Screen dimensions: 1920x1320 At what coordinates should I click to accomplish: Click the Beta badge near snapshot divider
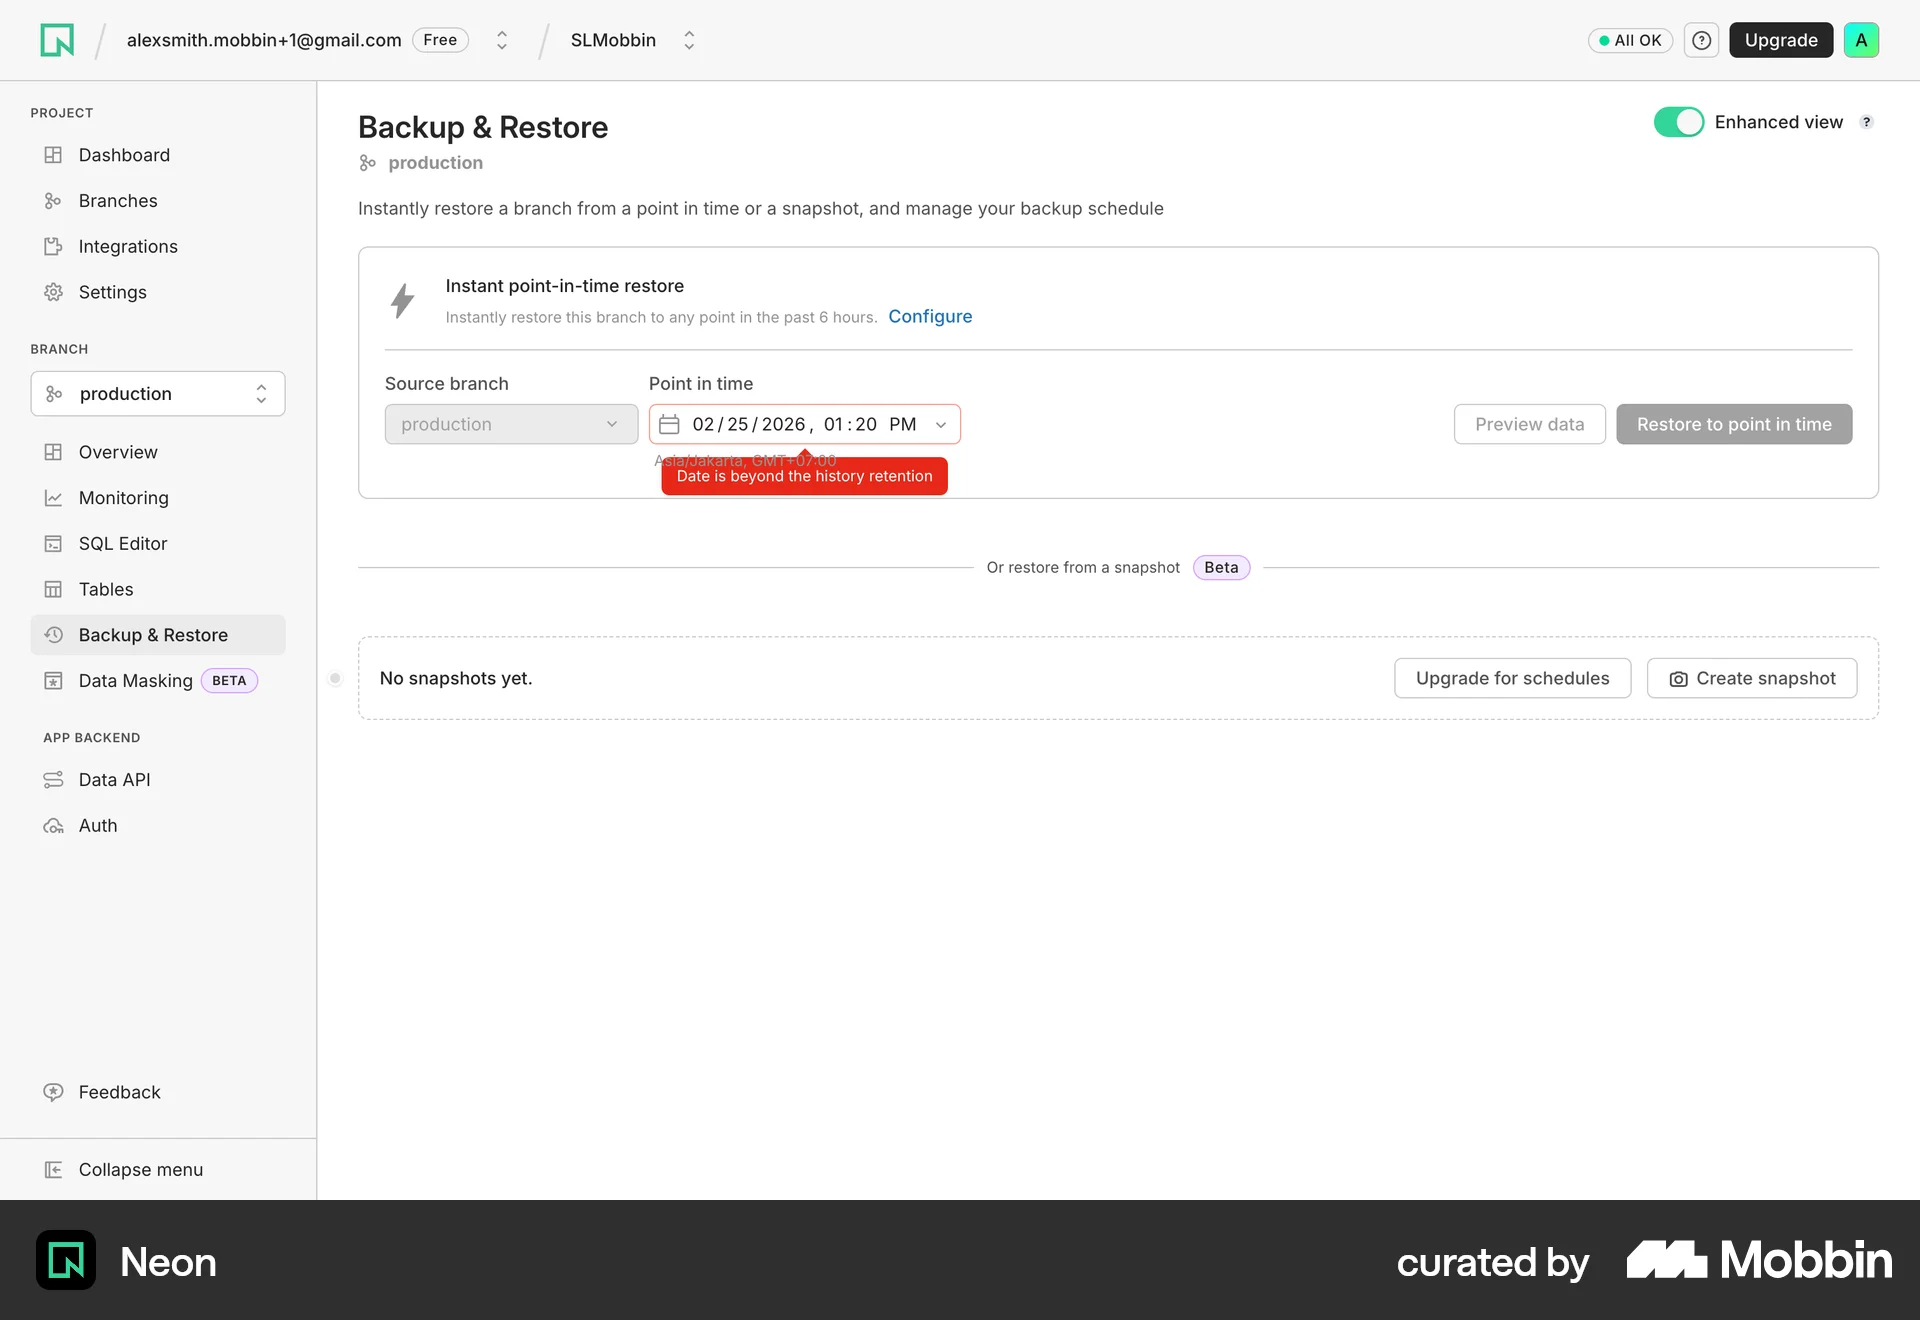[1221, 567]
